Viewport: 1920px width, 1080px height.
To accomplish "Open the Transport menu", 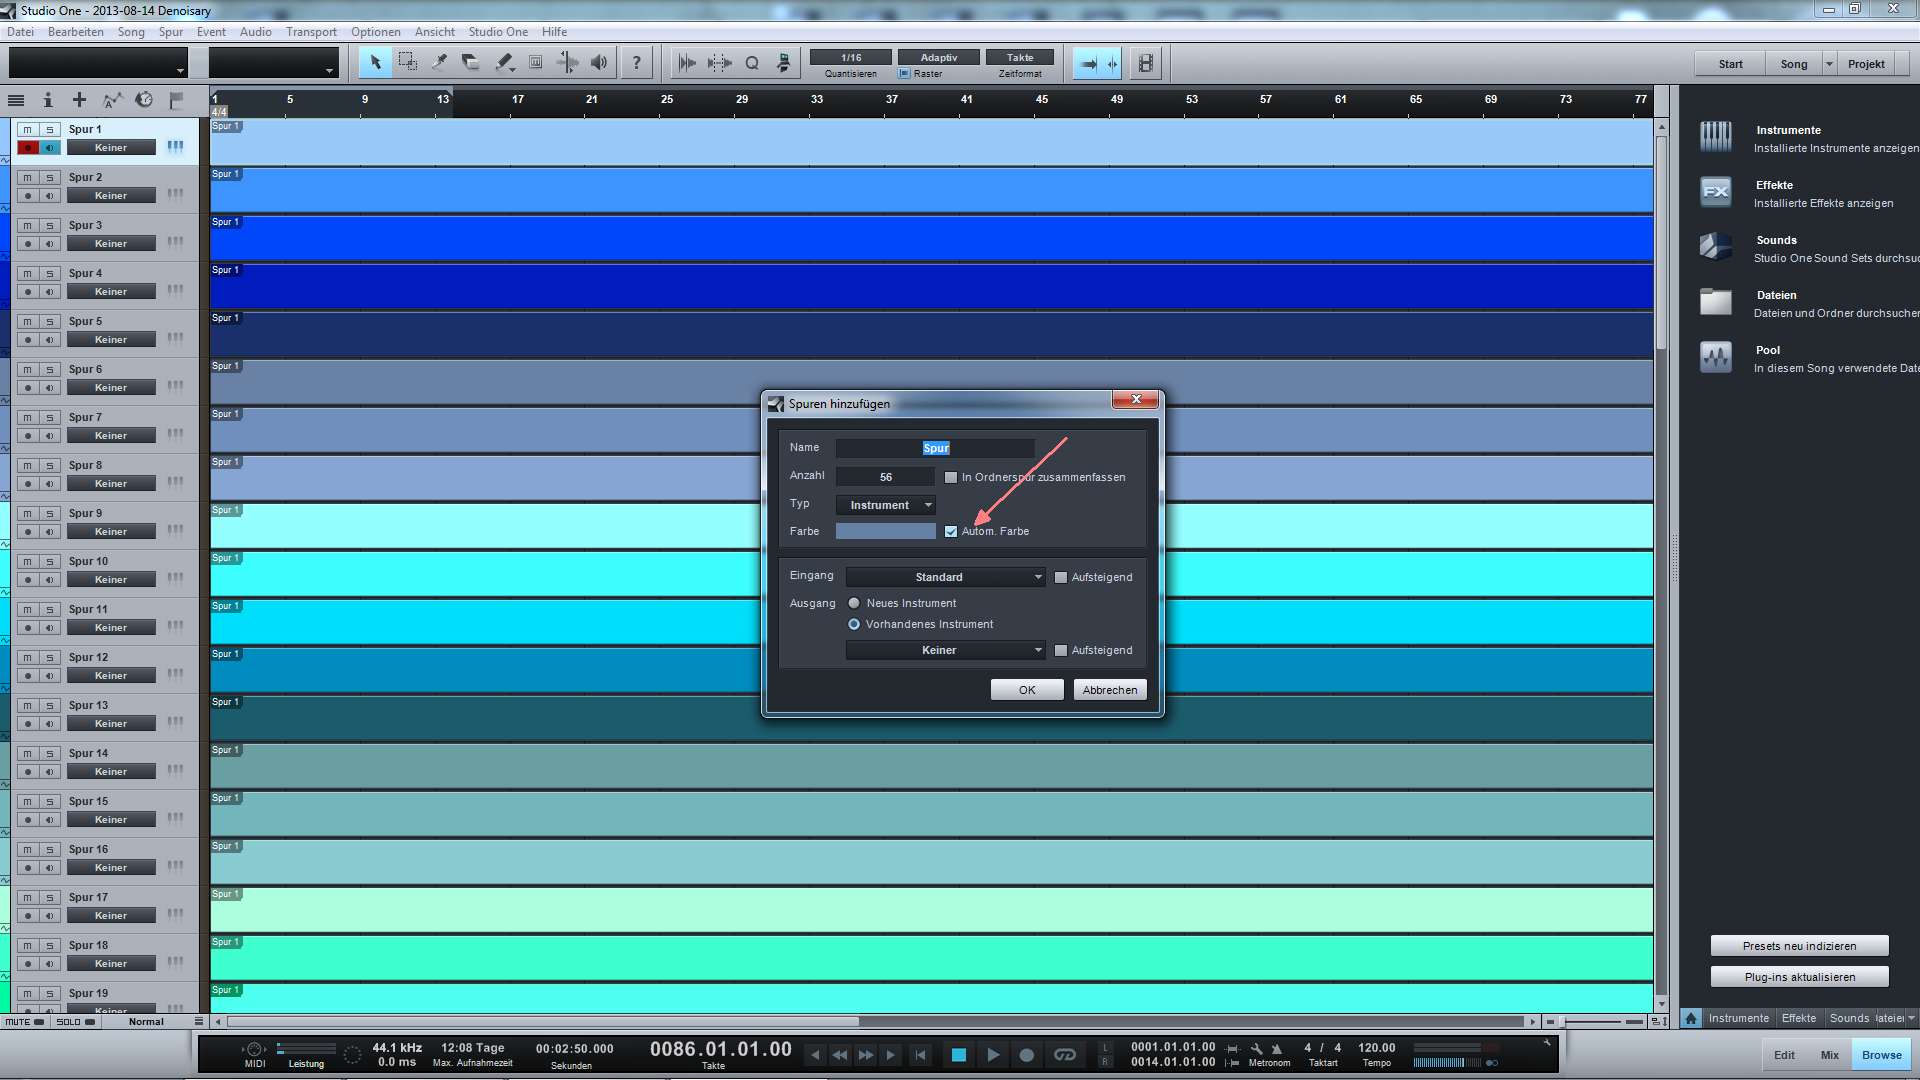I will pos(311,32).
